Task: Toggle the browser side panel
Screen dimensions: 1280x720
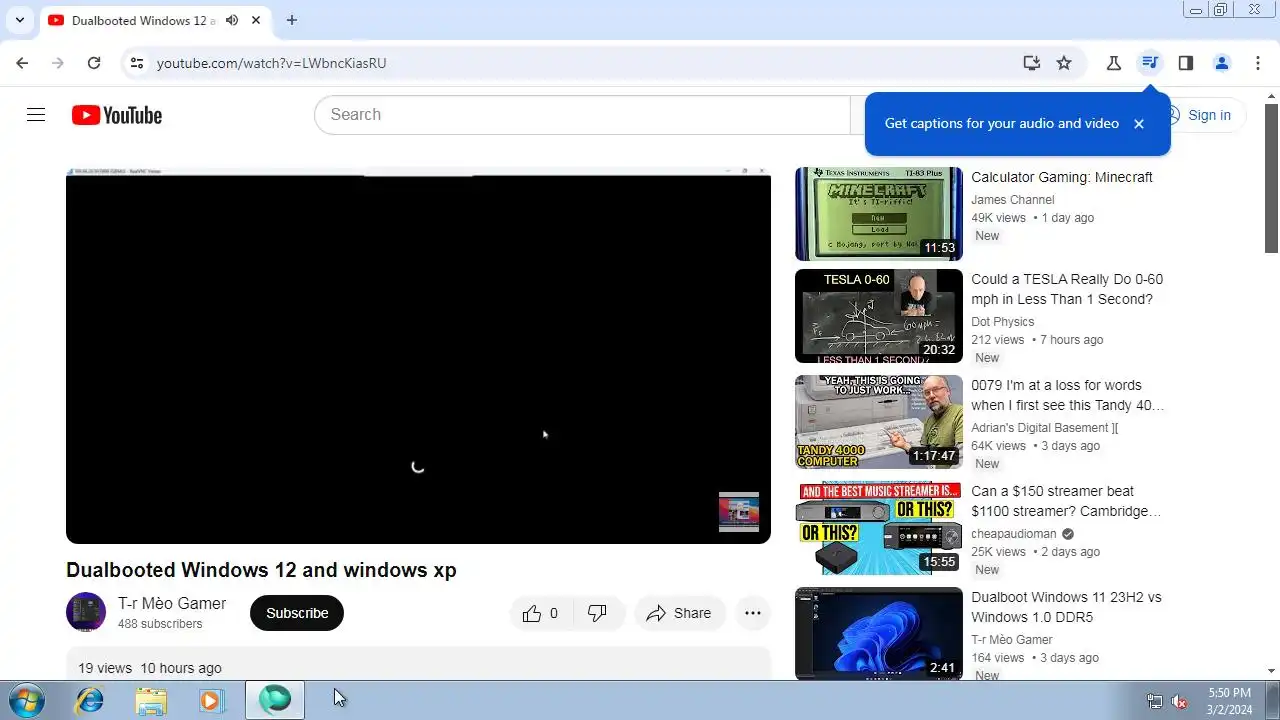Action: coord(1186,63)
